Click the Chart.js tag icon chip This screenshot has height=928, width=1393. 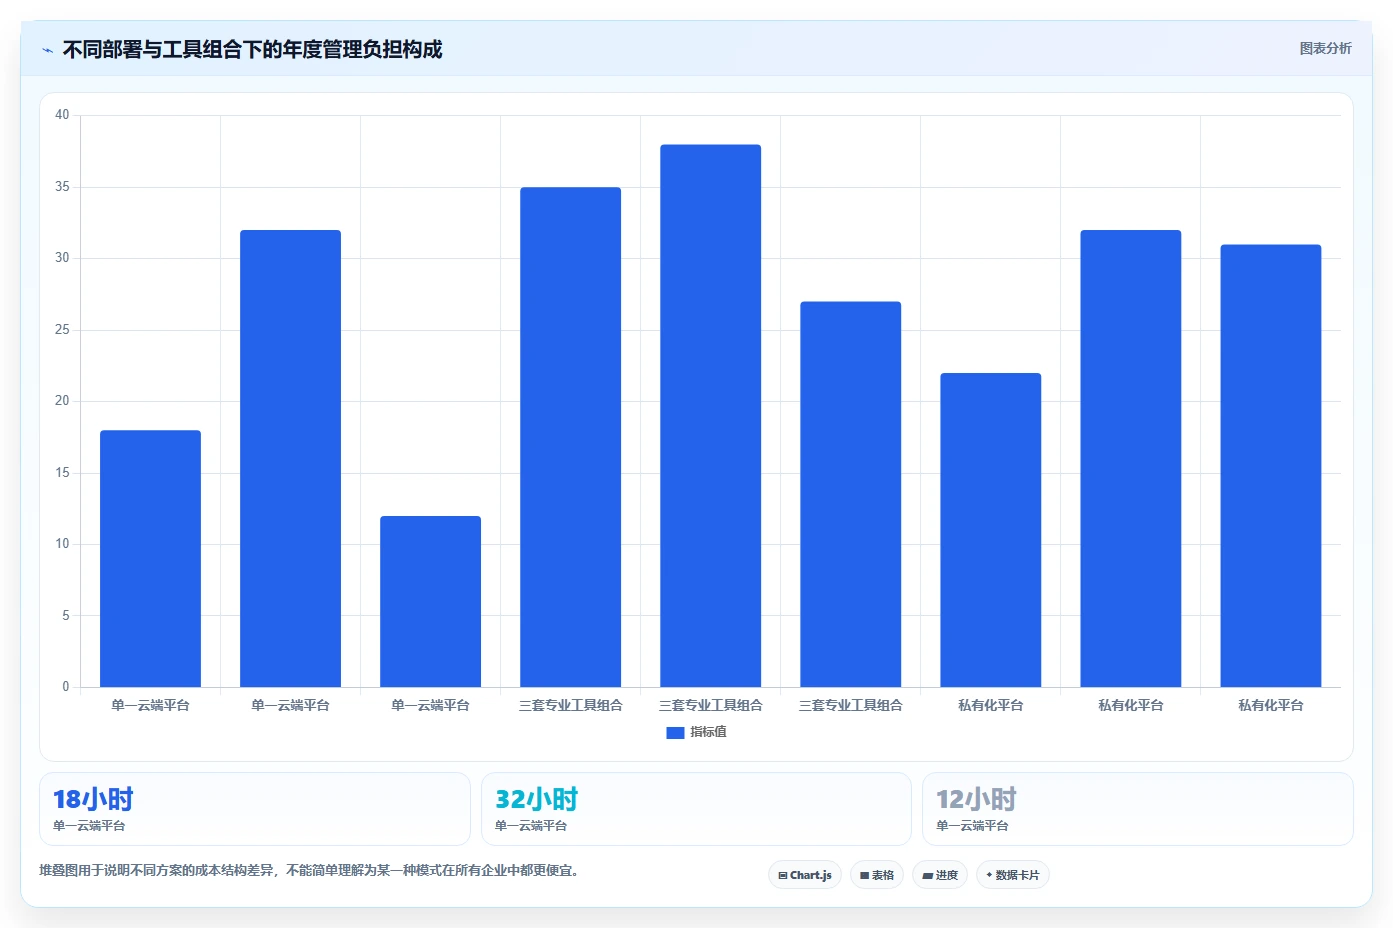(805, 875)
